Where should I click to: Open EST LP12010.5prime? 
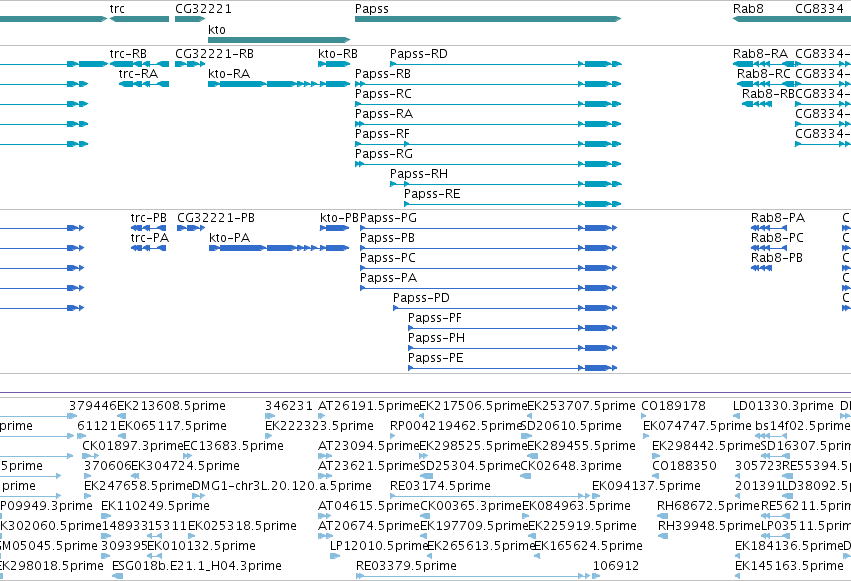tap(379, 547)
